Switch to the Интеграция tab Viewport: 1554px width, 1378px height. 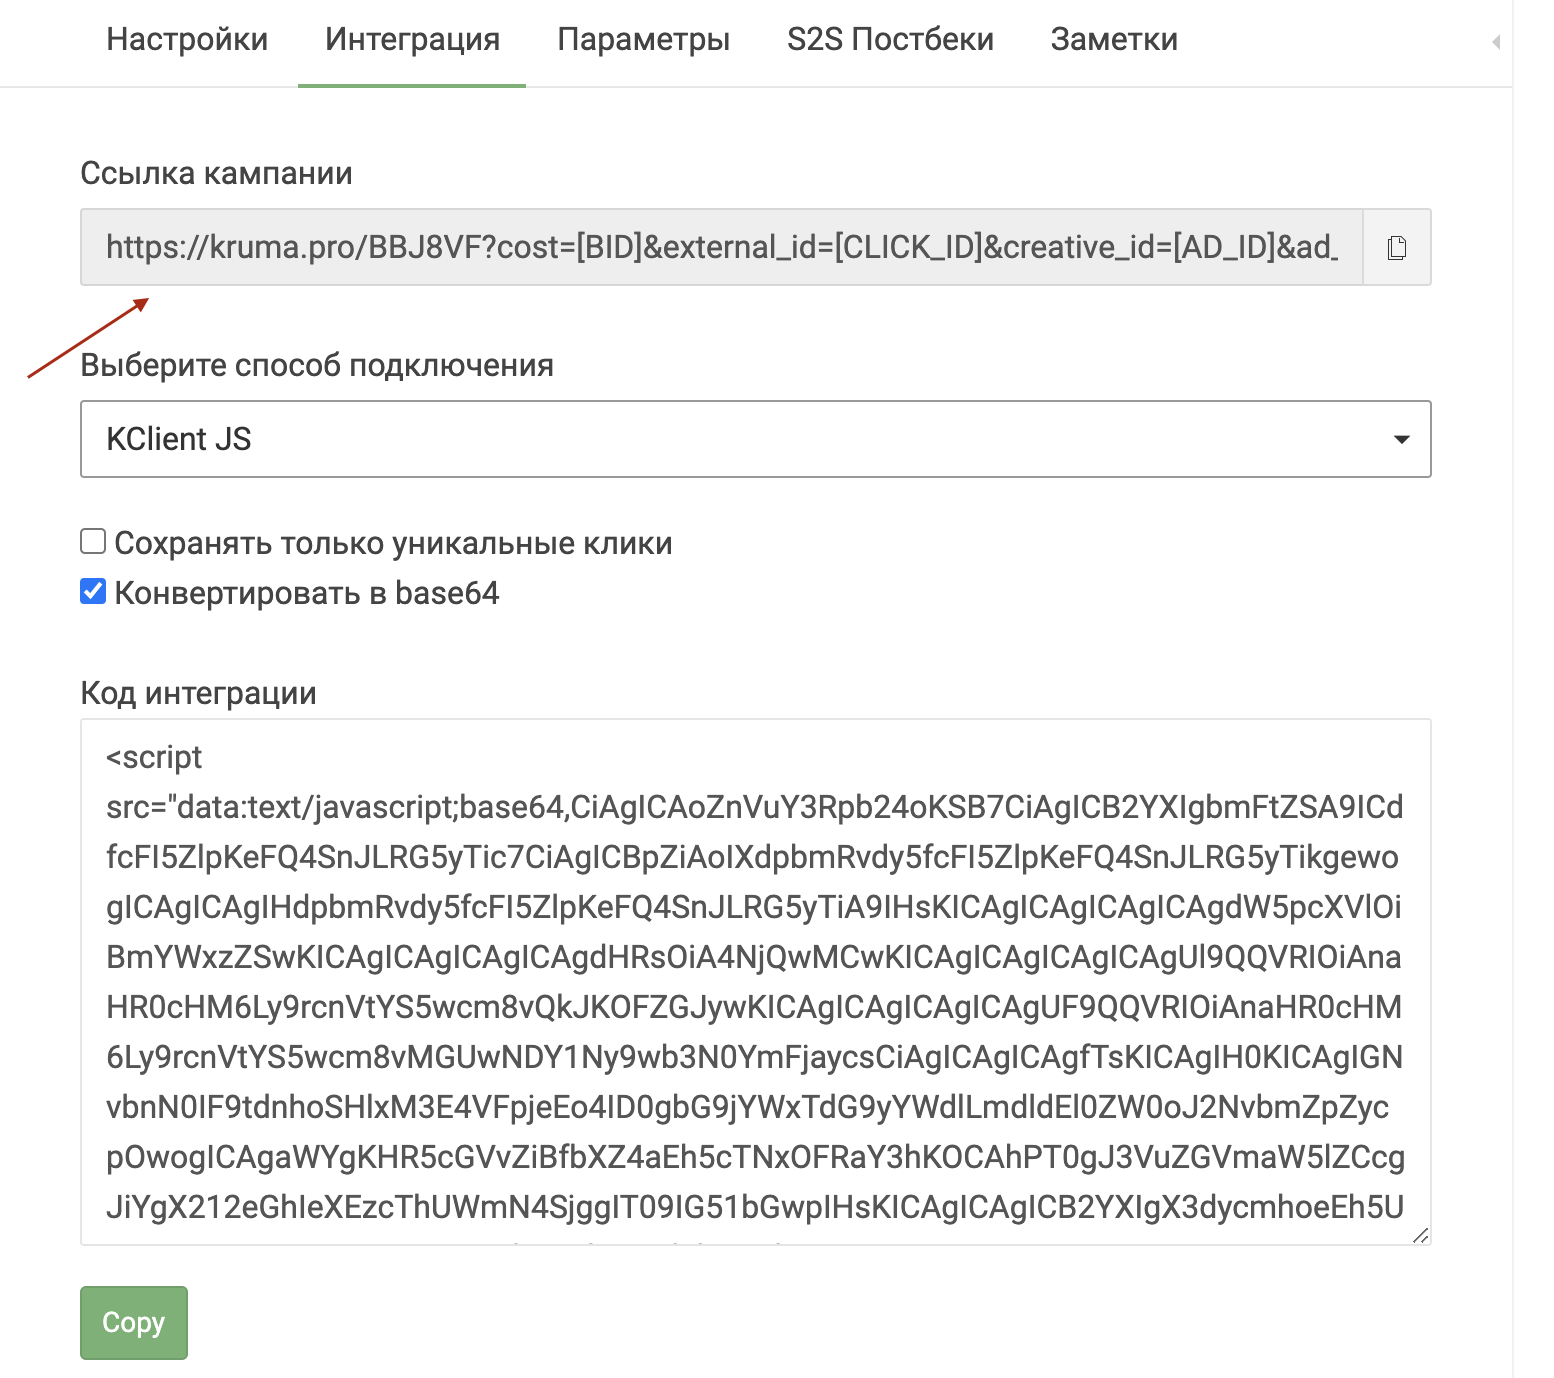pyautogui.click(x=412, y=39)
